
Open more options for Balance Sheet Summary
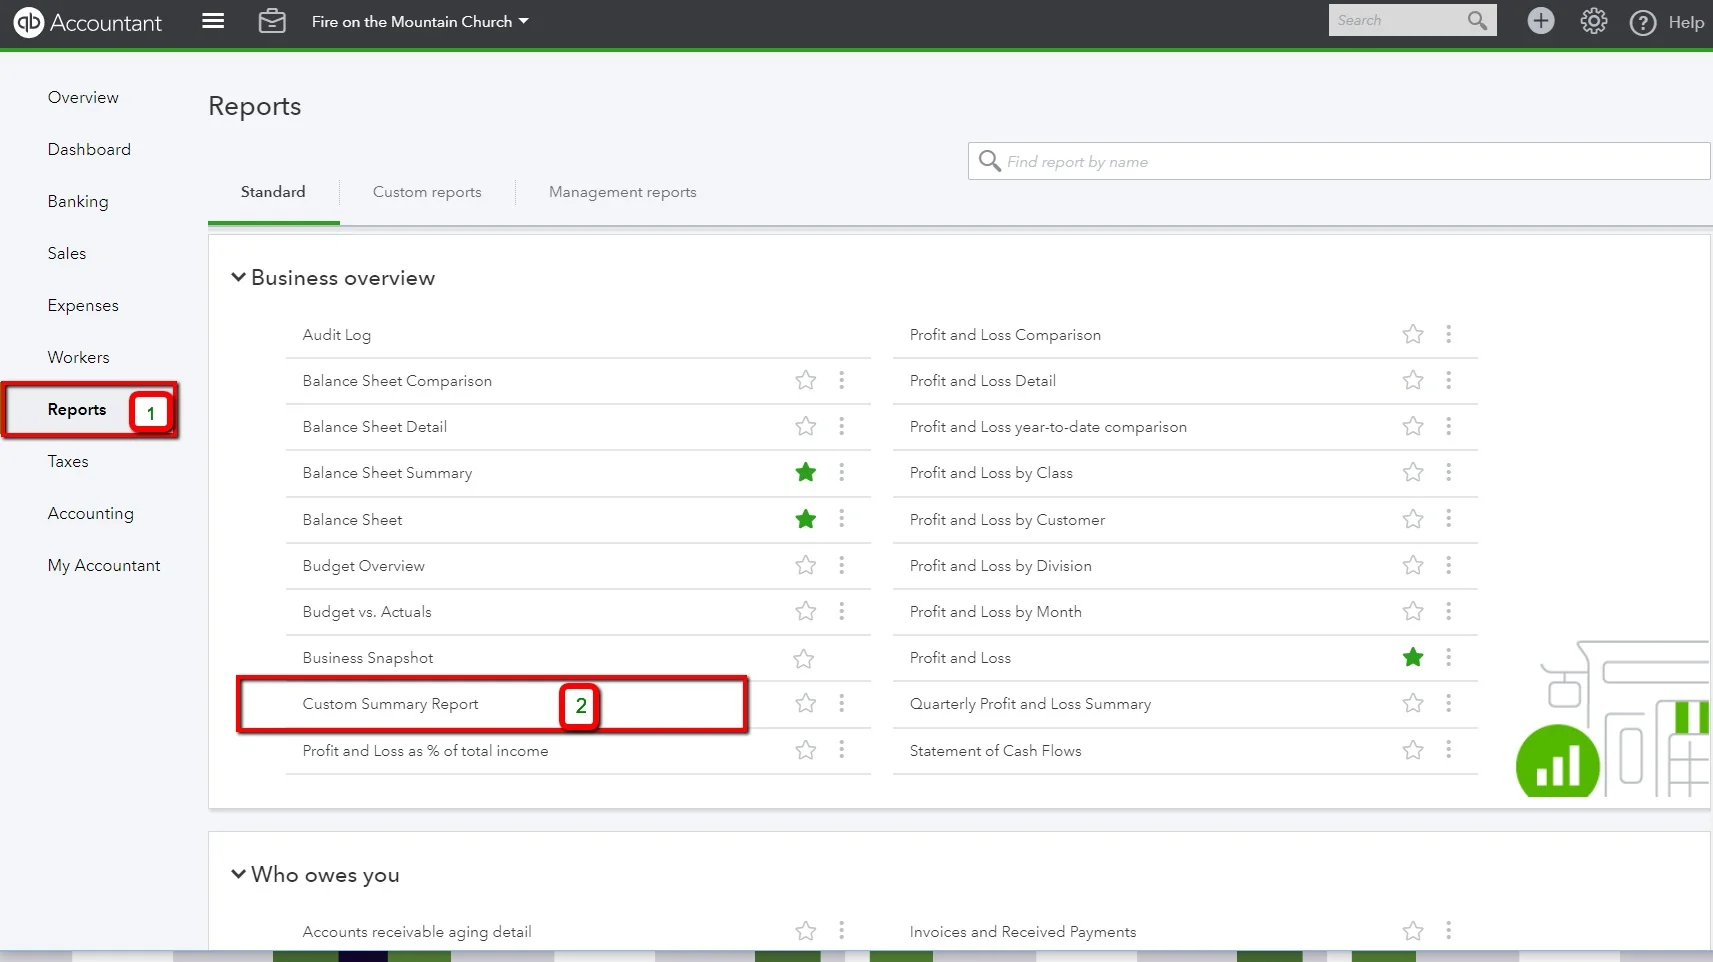tap(841, 472)
